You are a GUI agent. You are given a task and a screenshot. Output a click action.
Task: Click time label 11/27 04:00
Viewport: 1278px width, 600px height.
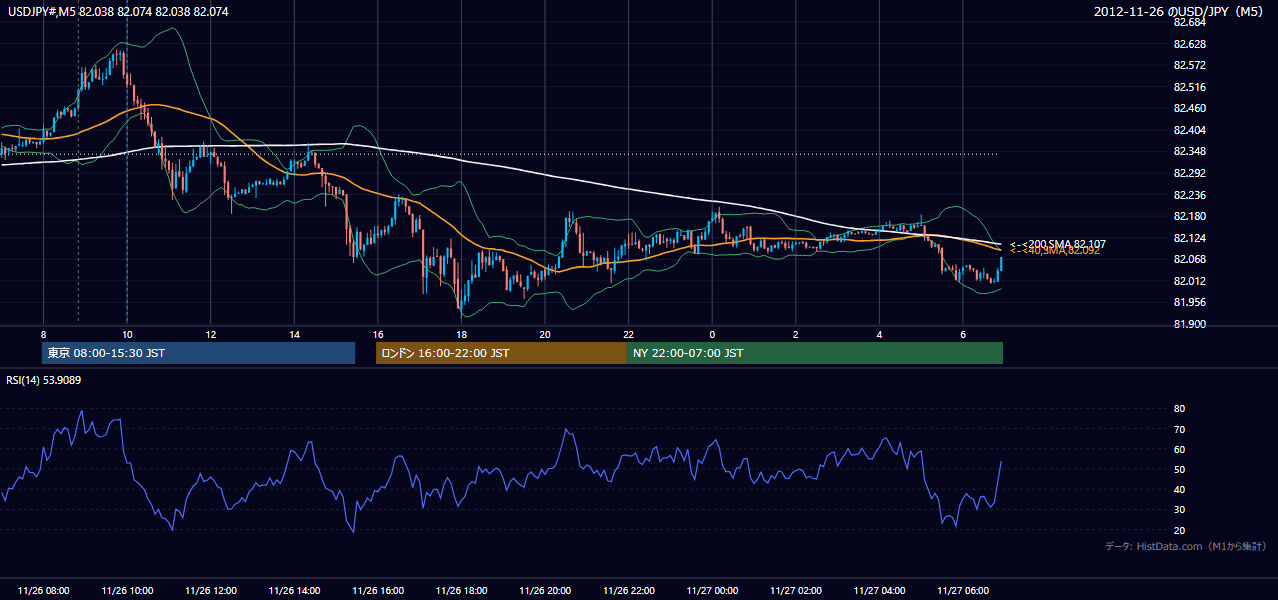[x=879, y=591]
